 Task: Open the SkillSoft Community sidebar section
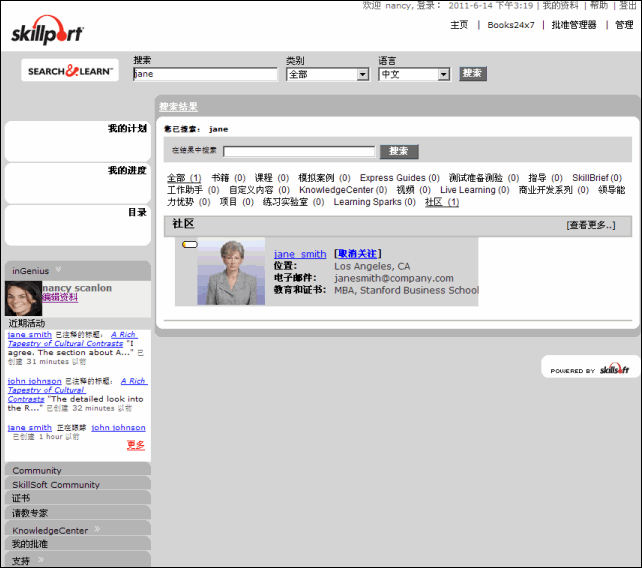click(x=78, y=484)
